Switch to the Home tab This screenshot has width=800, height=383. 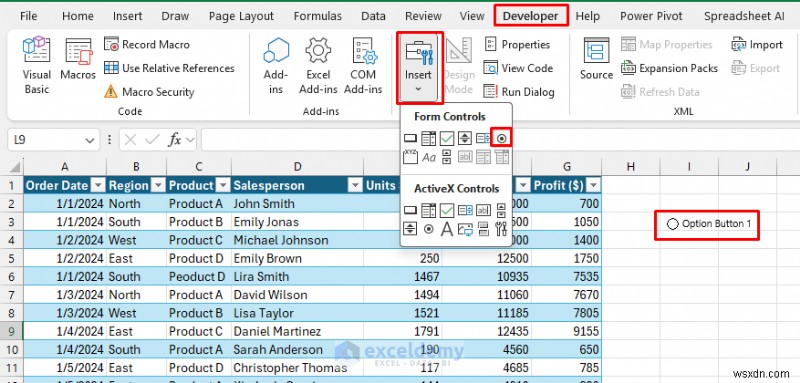pyautogui.click(x=78, y=16)
